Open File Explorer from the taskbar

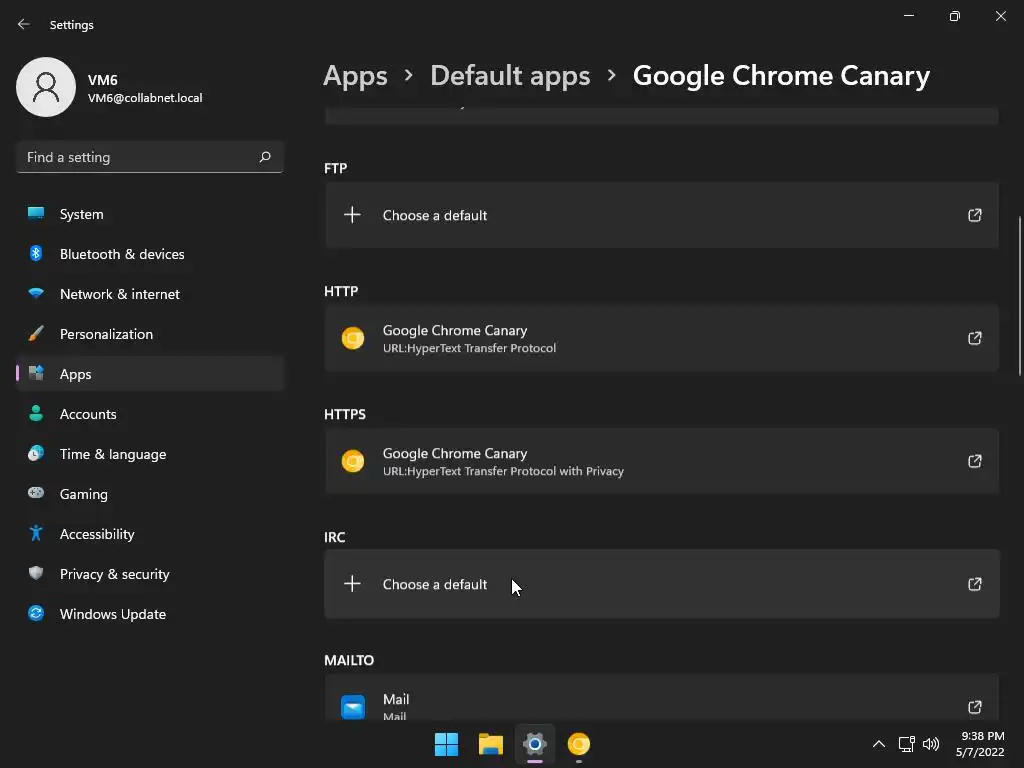point(490,744)
